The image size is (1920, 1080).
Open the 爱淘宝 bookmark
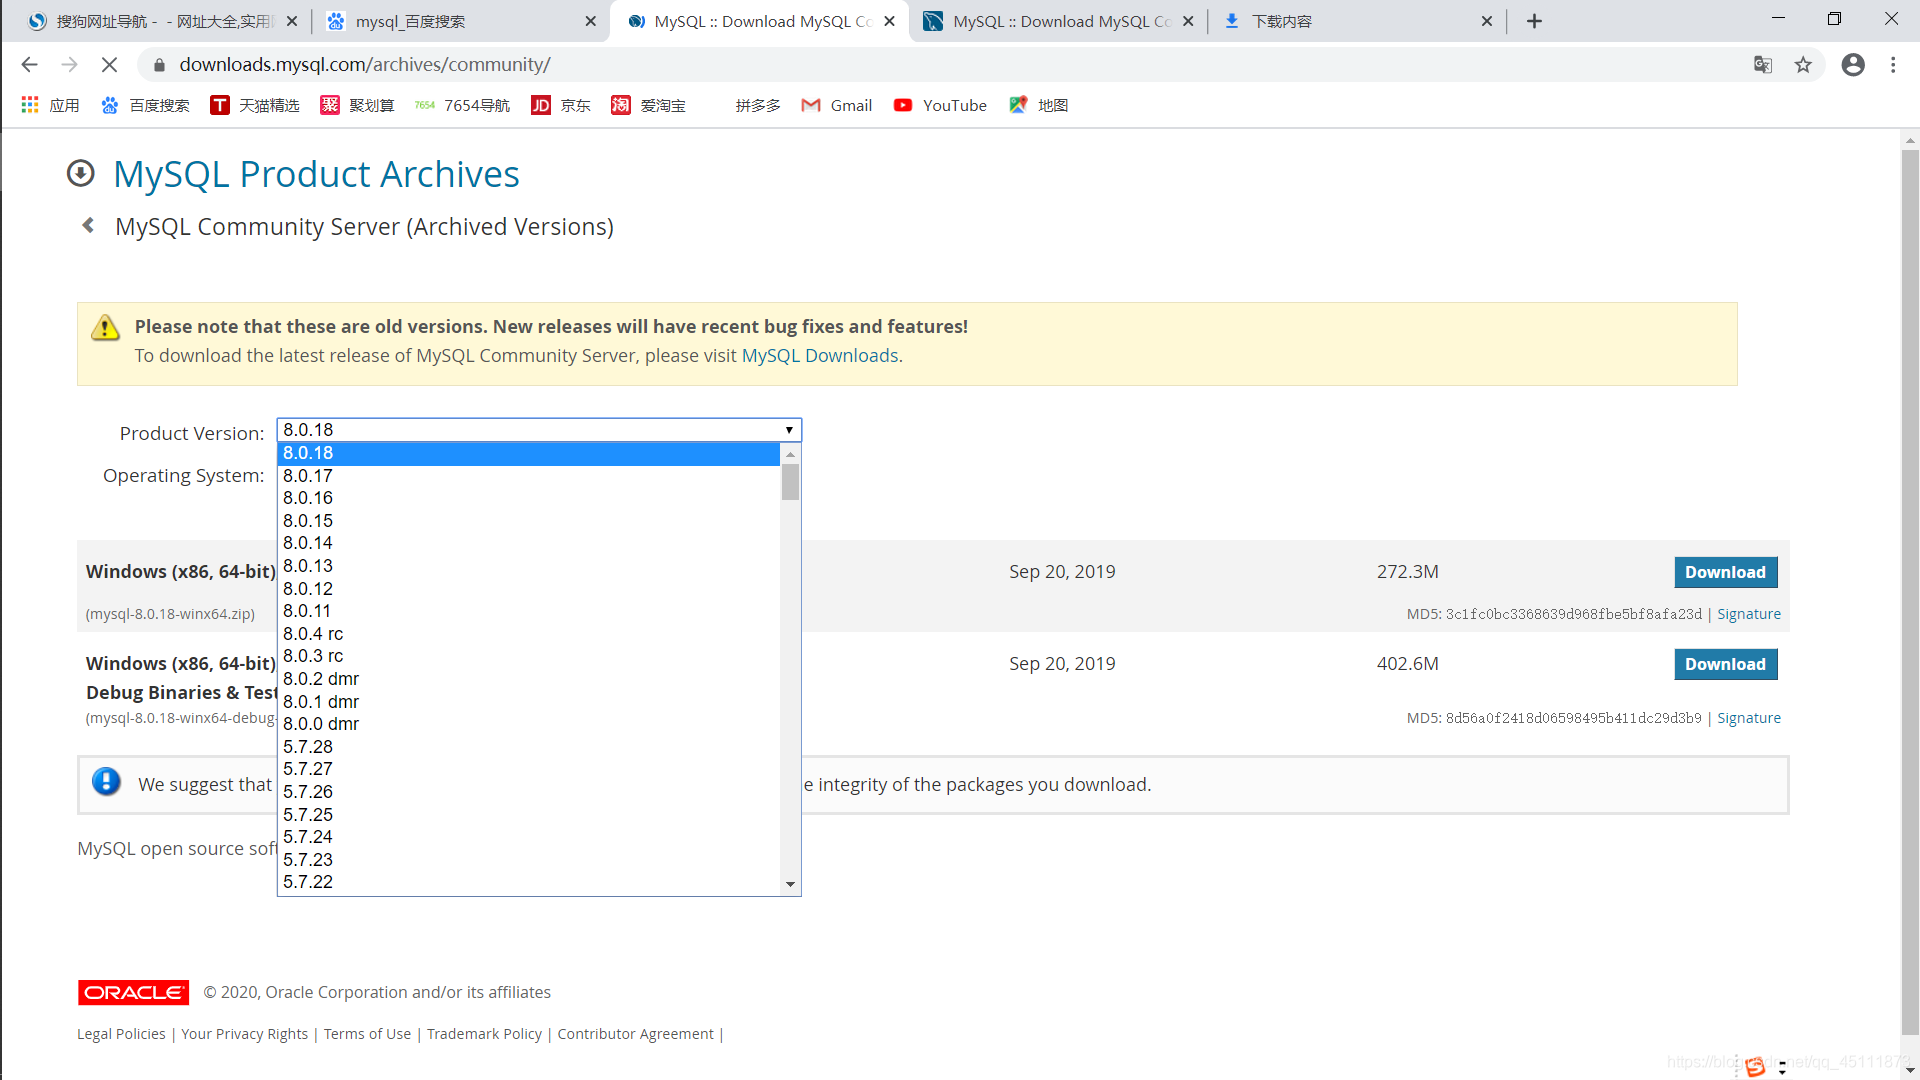tap(648, 105)
